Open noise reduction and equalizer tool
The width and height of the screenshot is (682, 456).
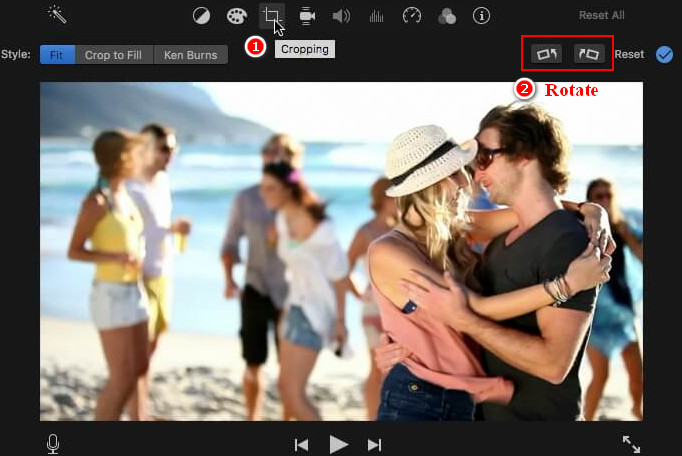click(377, 17)
